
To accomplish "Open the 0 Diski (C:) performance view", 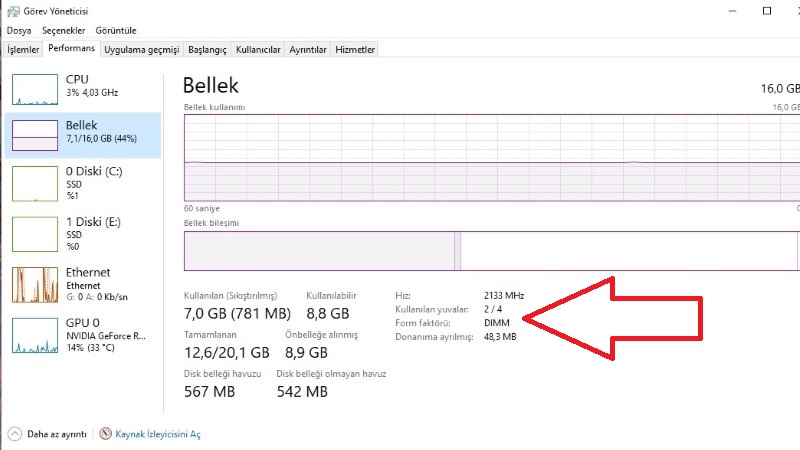I will pyautogui.click(x=83, y=183).
